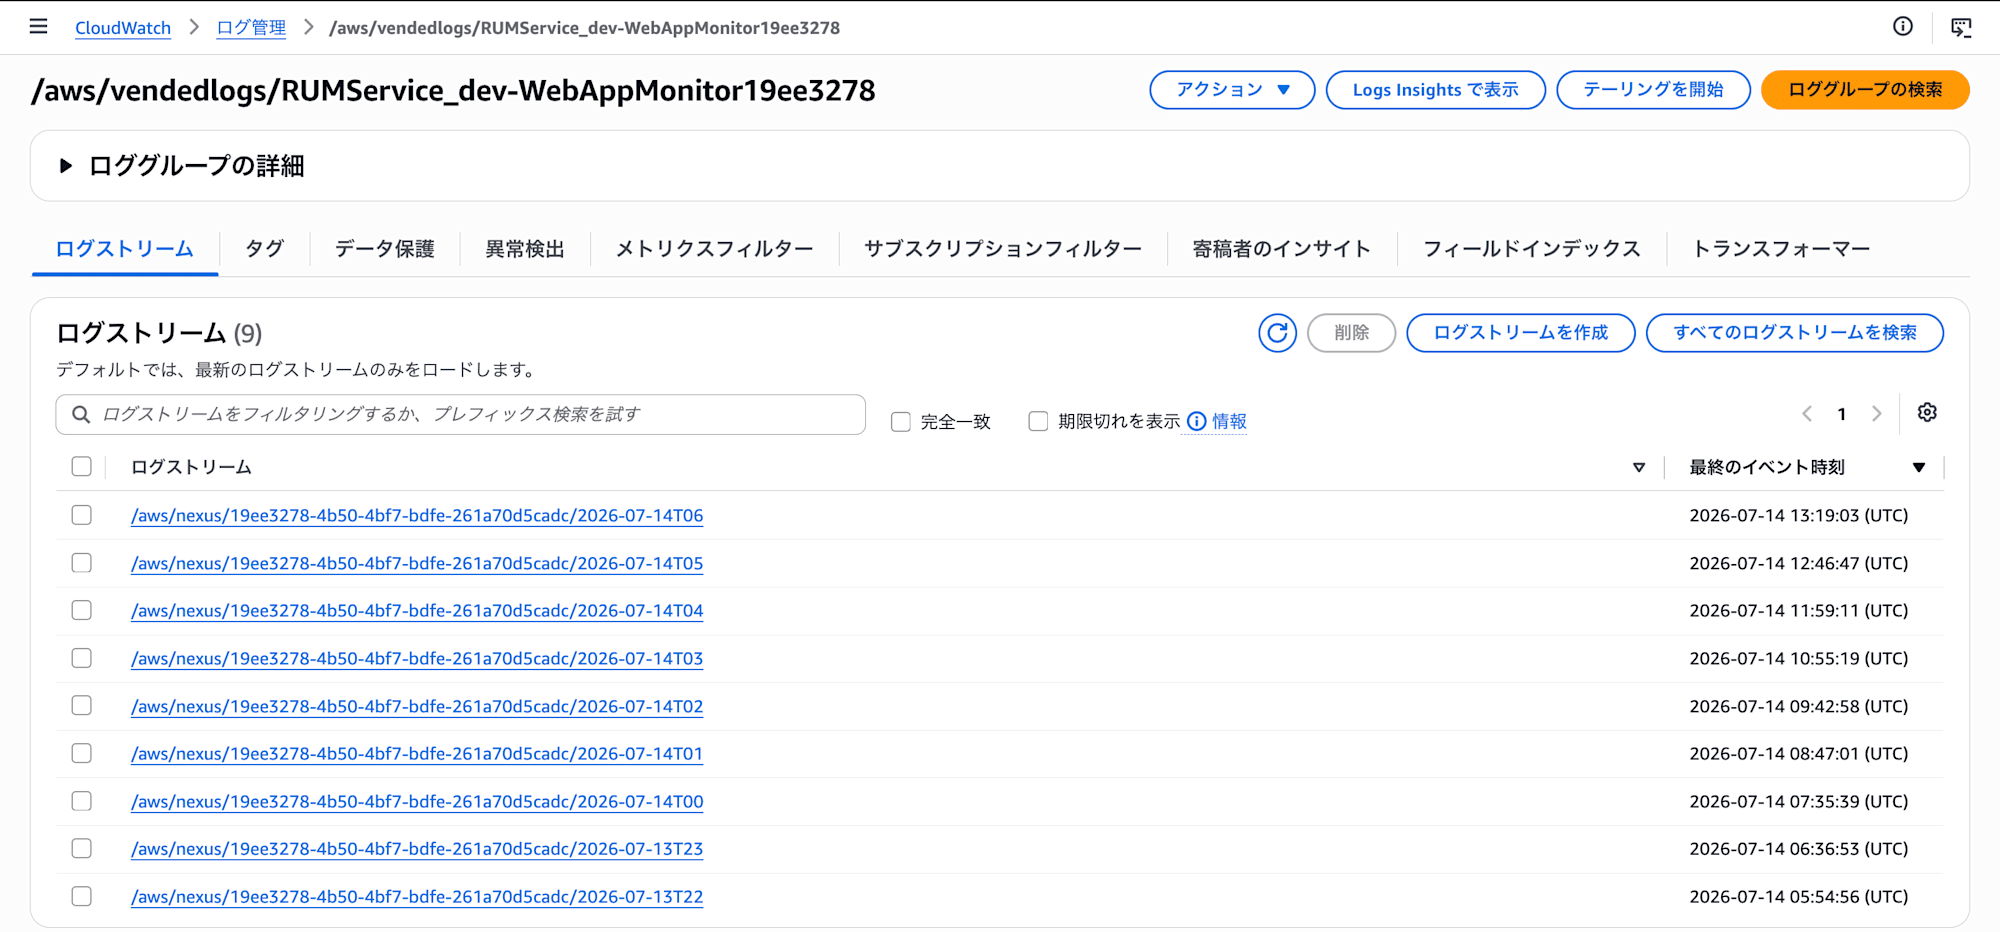Focus the log stream filter search field

[461, 414]
